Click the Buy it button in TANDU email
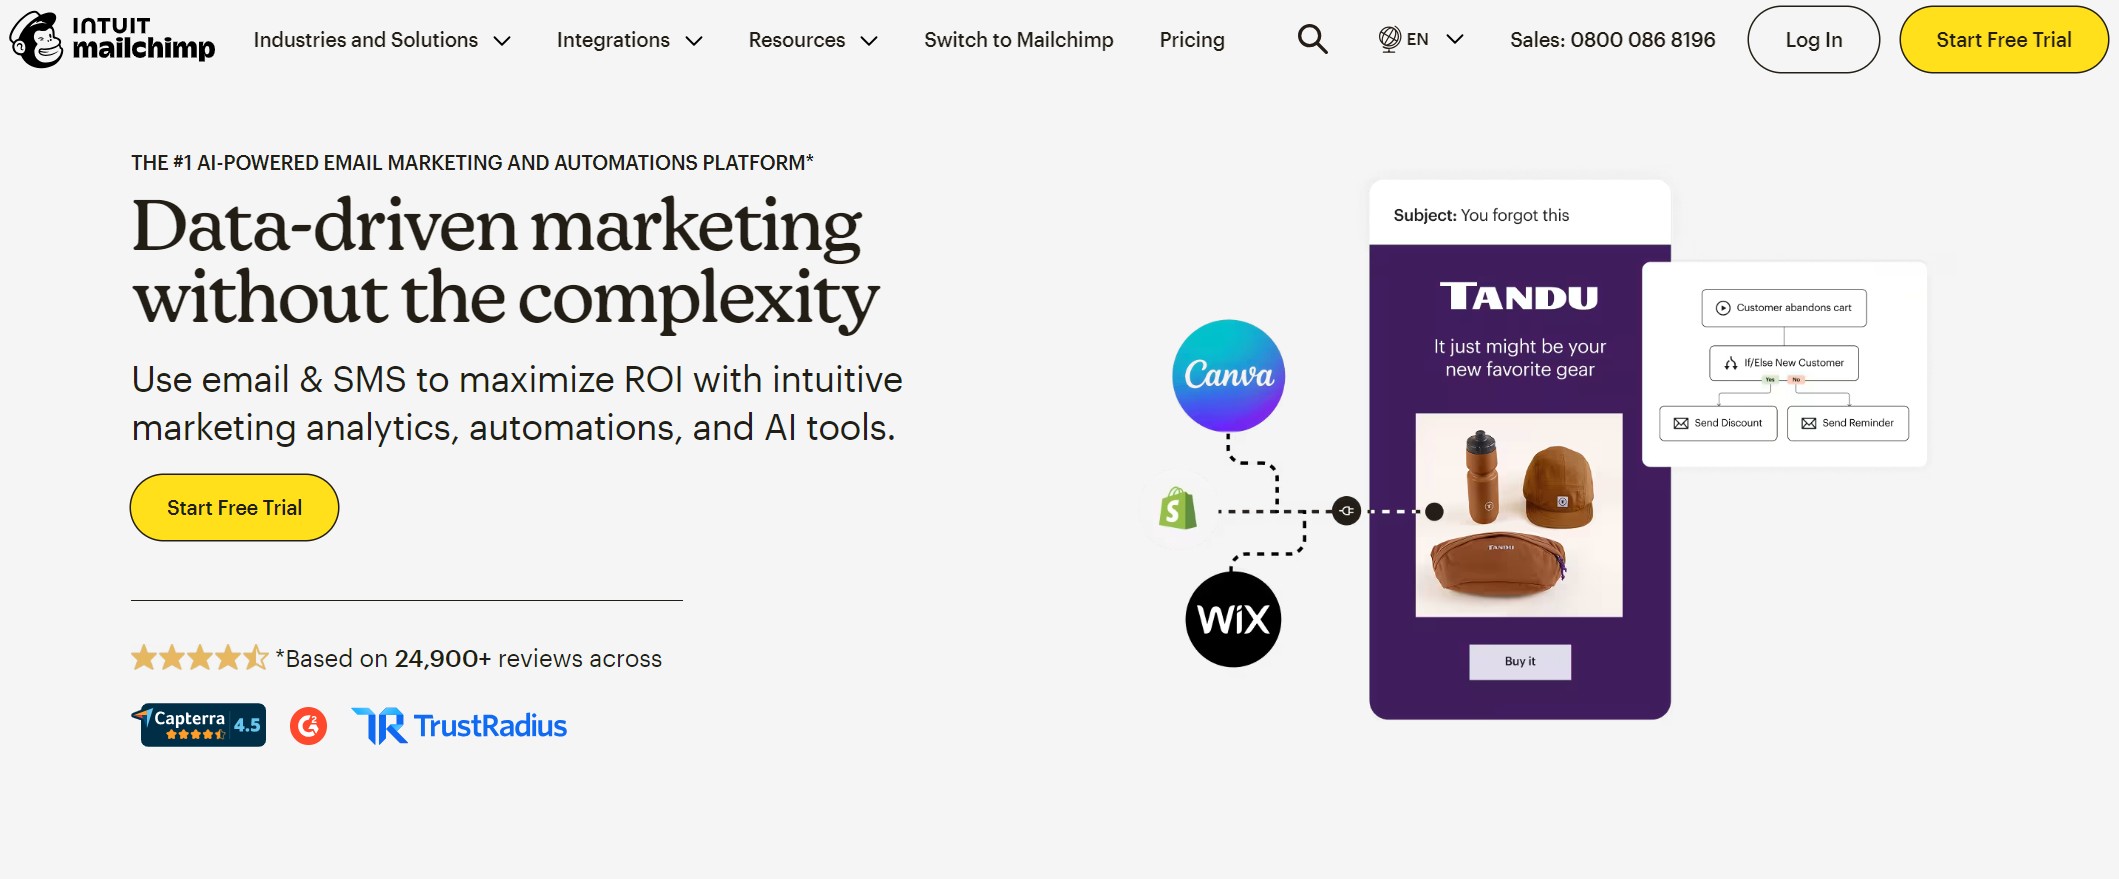The width and height of the screenshot is (2119, 879). 1519,661
